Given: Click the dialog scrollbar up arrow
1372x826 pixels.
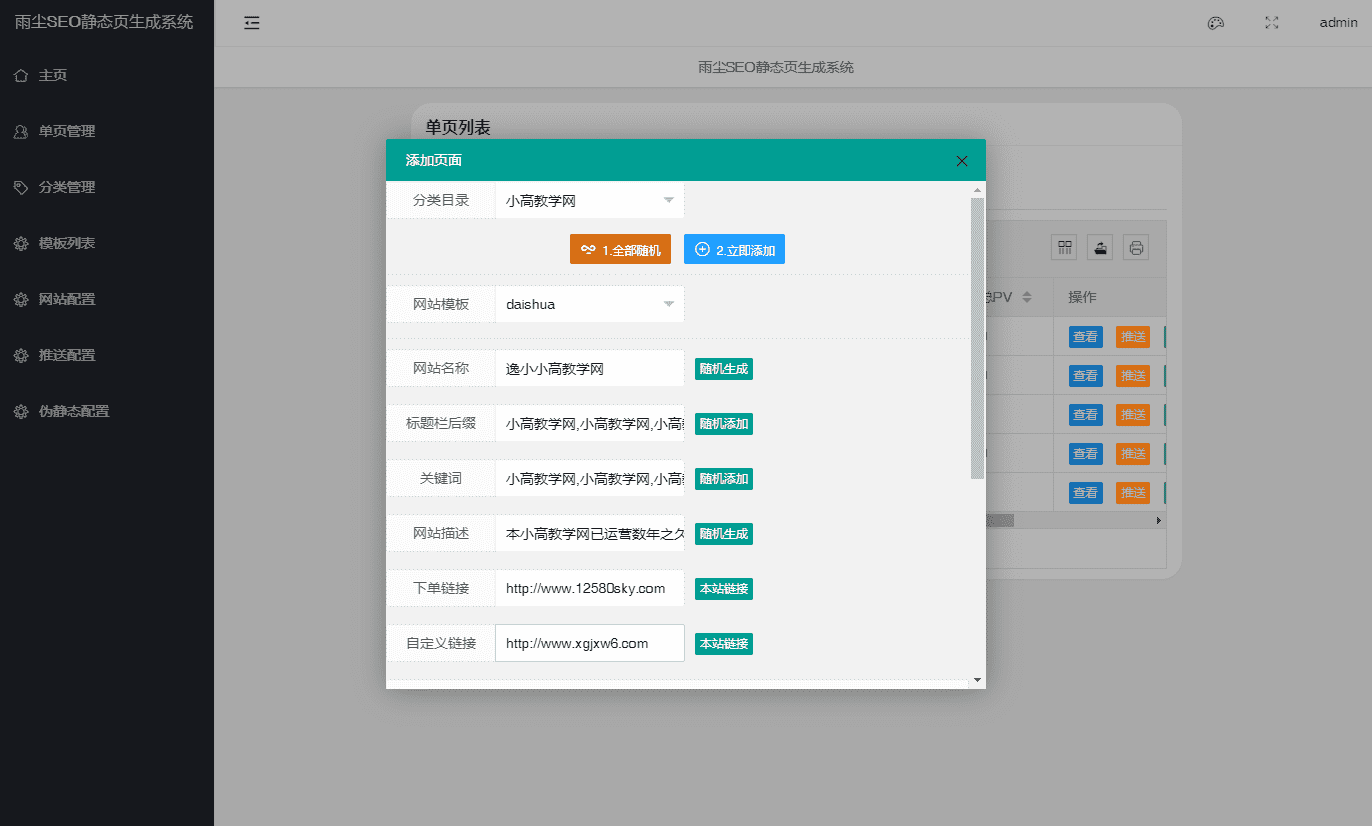Looking at the screenshot, I should (977, 189).
